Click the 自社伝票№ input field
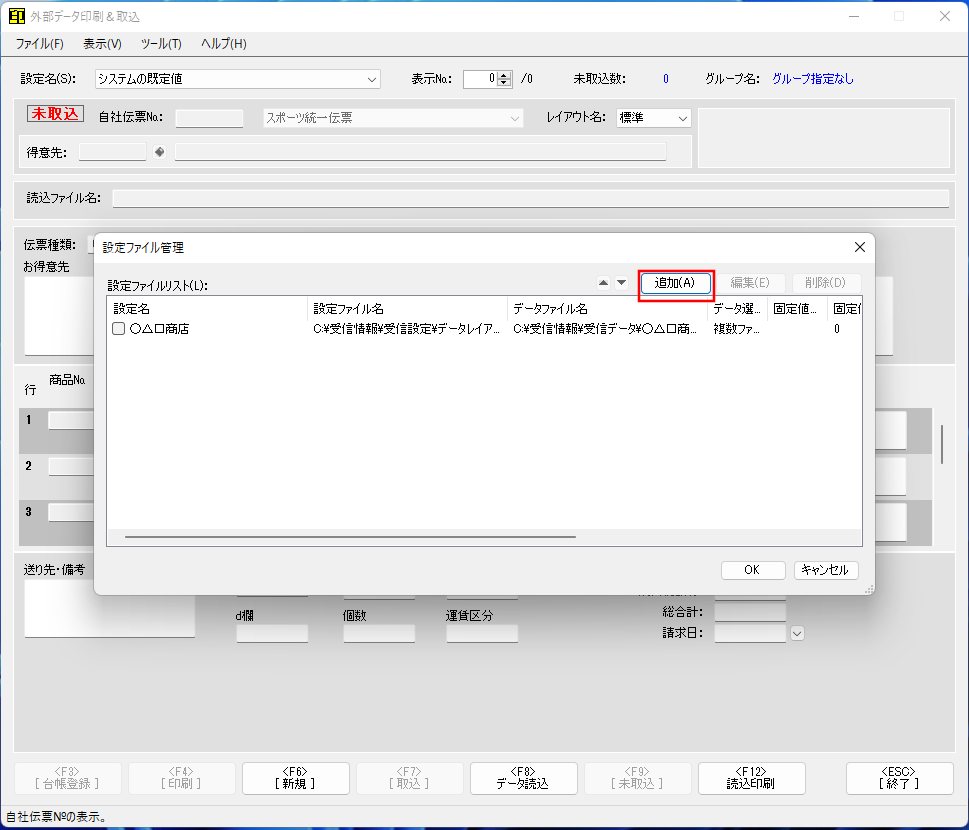Screen dimensions: 969x830 [209, 118]
